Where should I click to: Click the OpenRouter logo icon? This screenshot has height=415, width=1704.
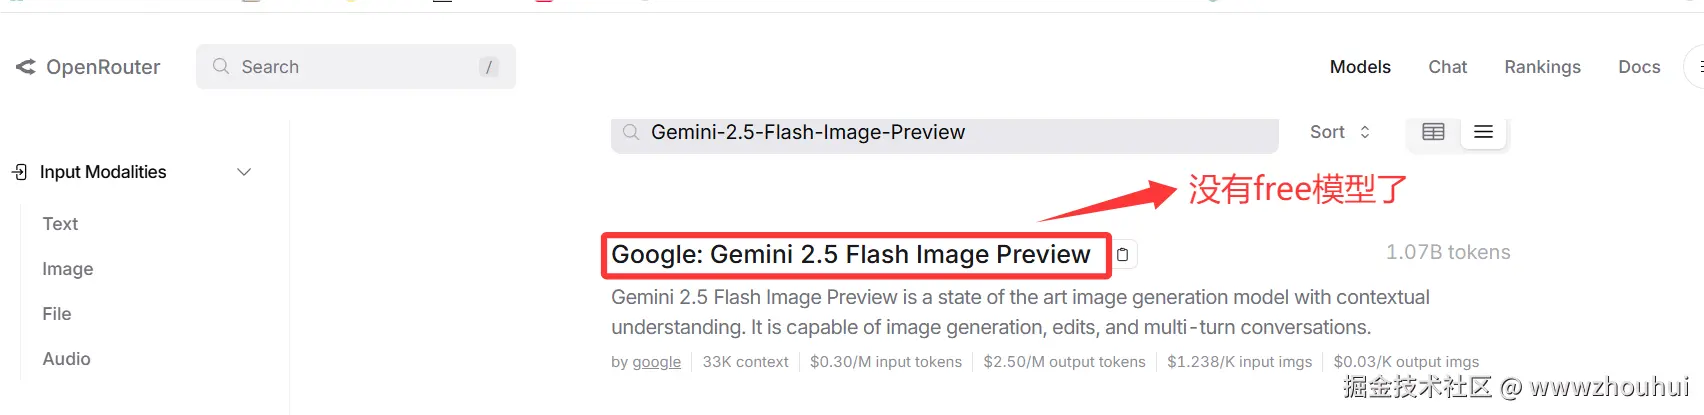(x=26, y=67)
